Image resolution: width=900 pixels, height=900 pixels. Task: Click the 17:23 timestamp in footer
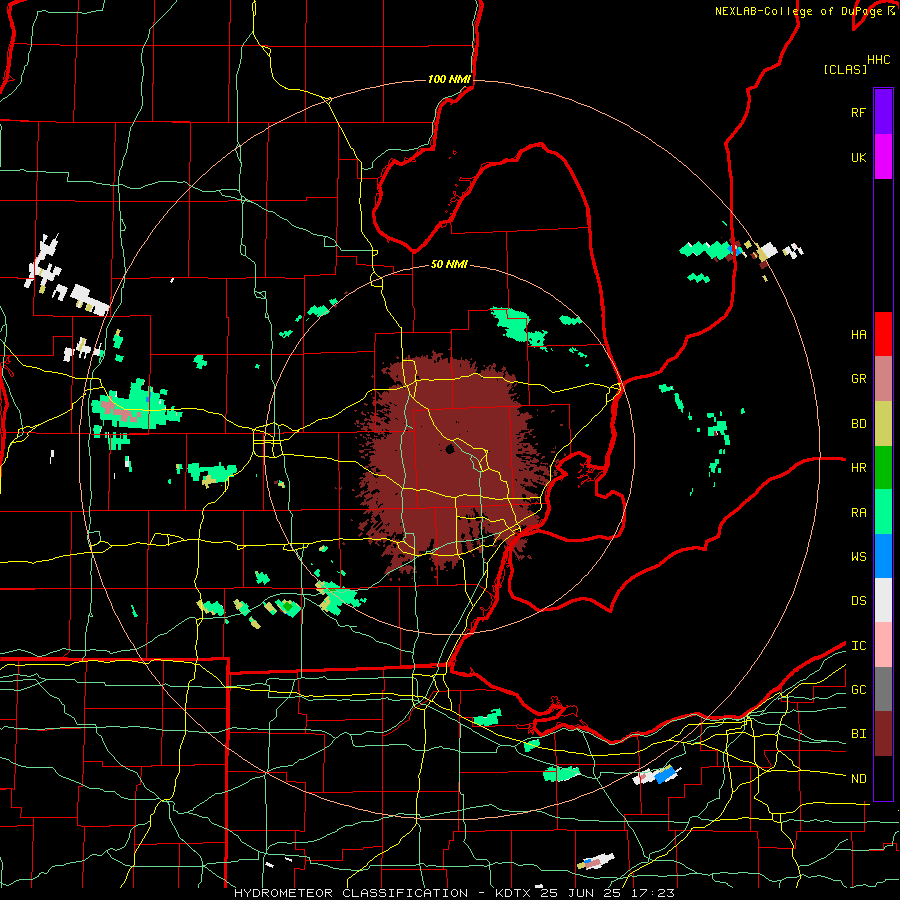point(654,893)
